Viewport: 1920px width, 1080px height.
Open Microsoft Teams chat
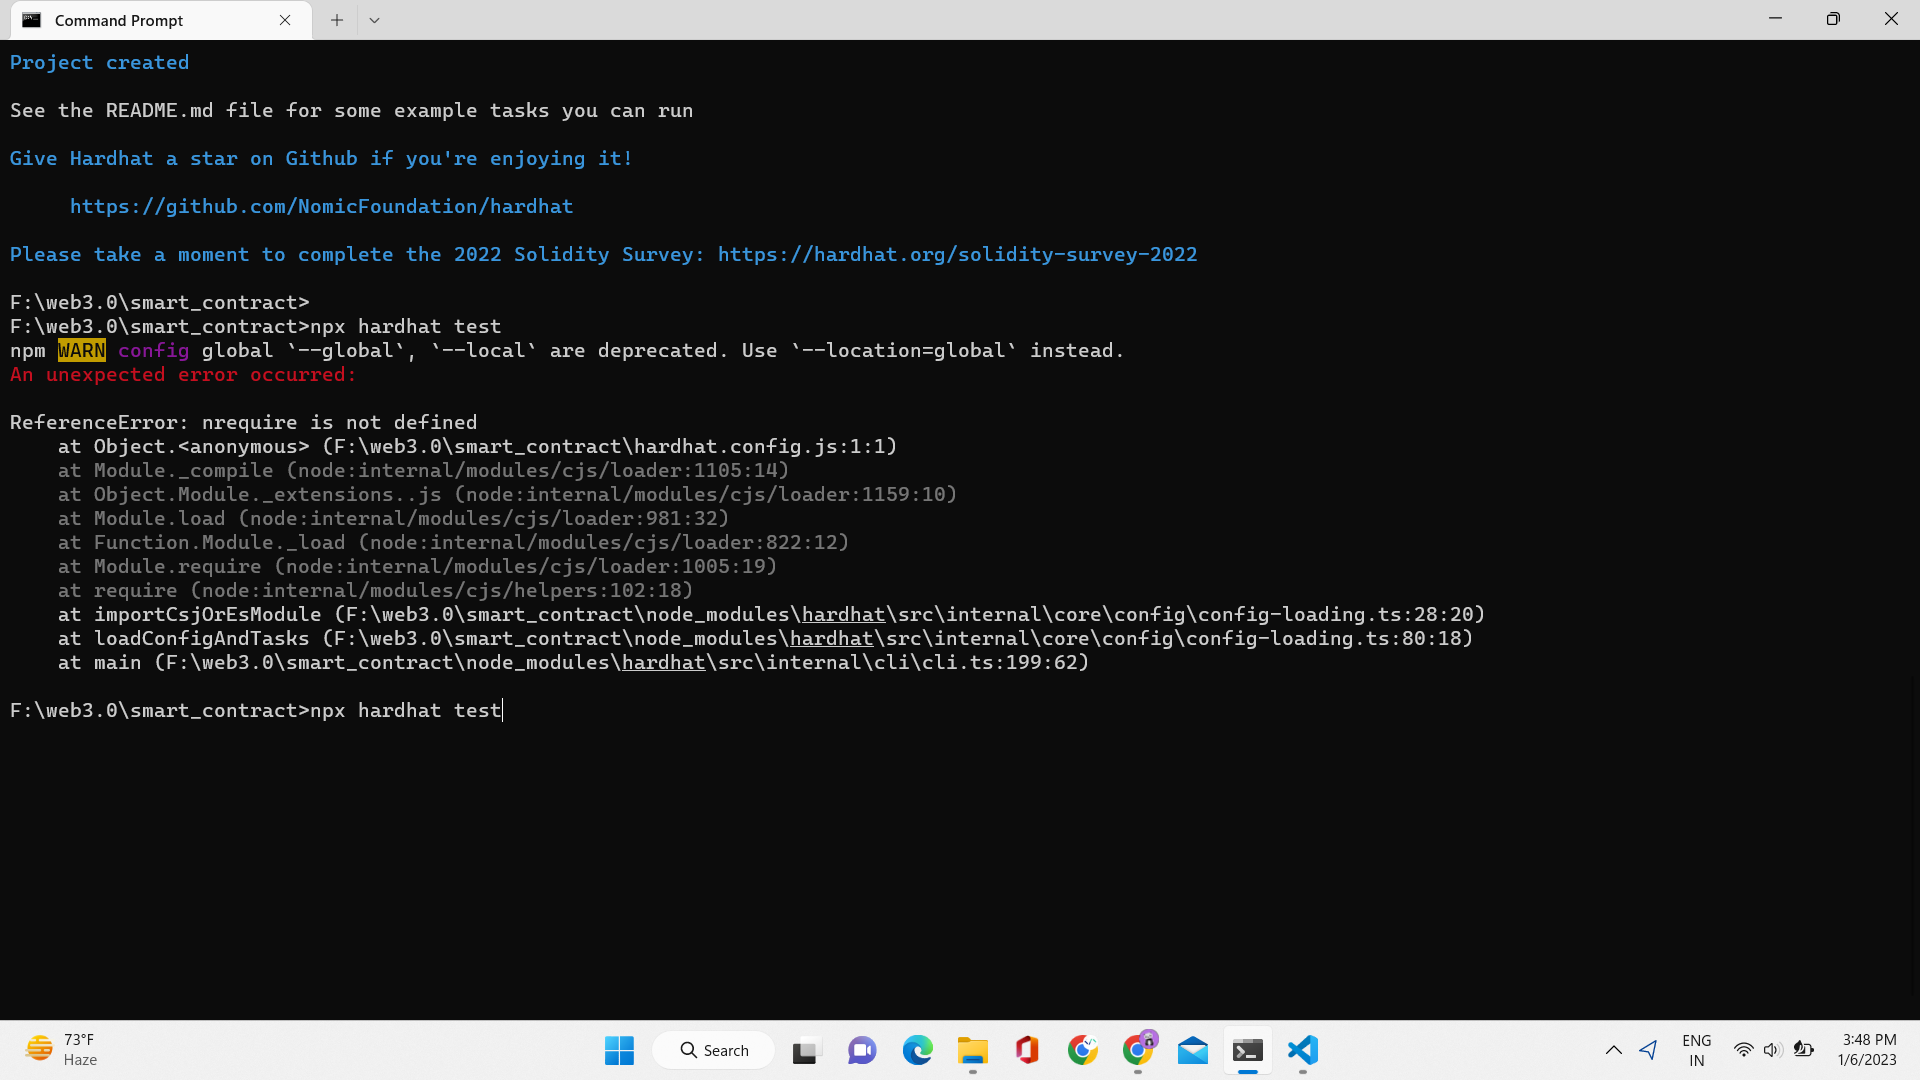click(861, 1050)
